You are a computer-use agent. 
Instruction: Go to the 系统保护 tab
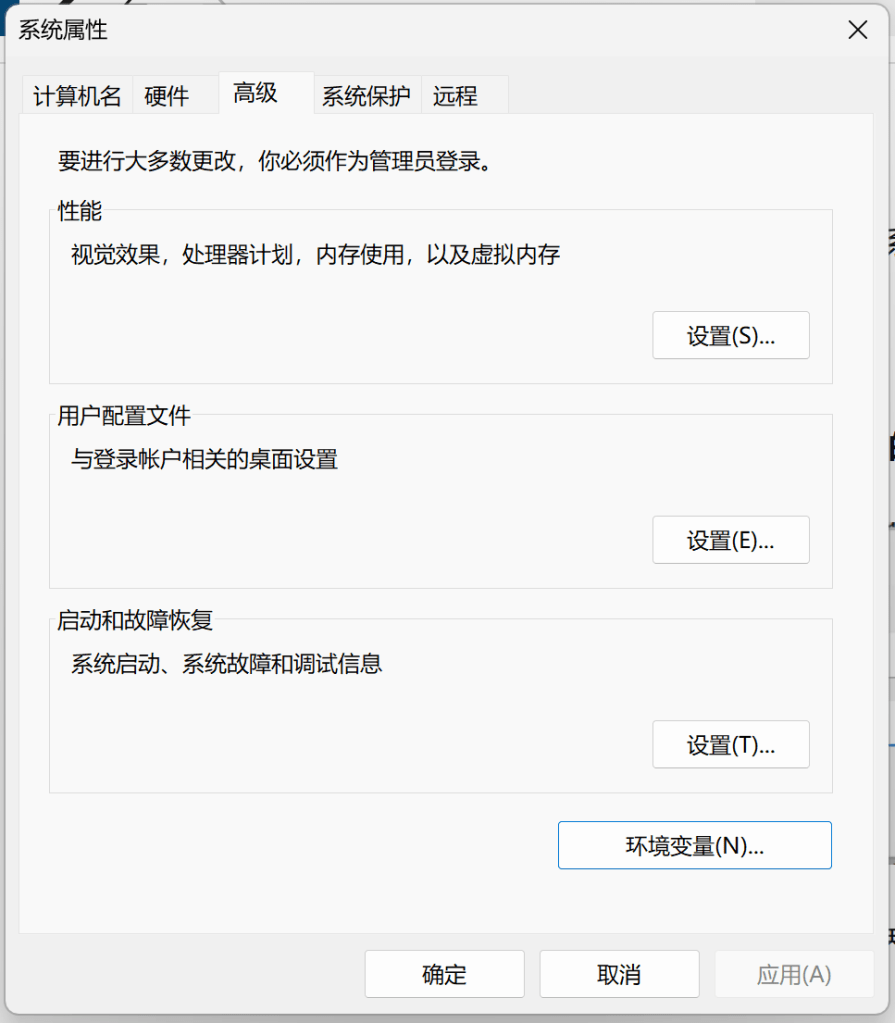click(x=366, y=96)
